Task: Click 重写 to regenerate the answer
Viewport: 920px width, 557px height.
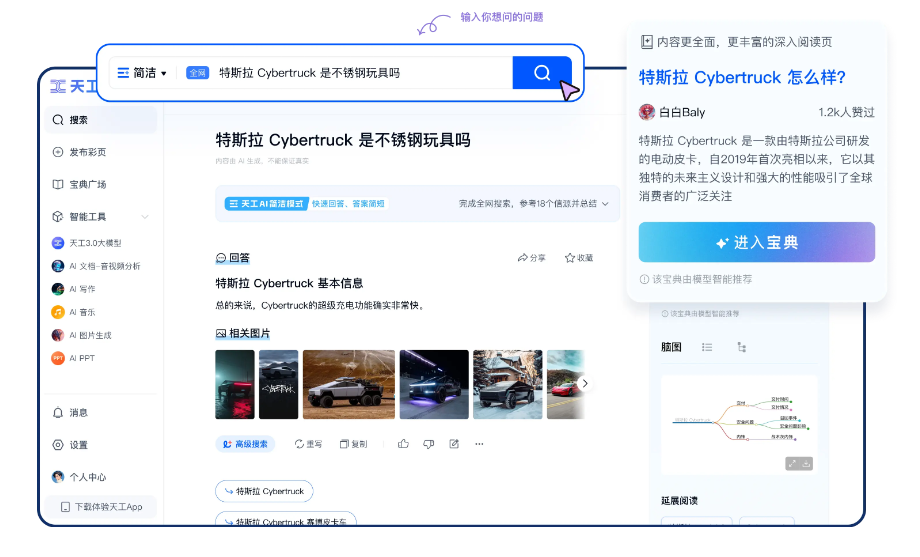Action: point(308,444)
